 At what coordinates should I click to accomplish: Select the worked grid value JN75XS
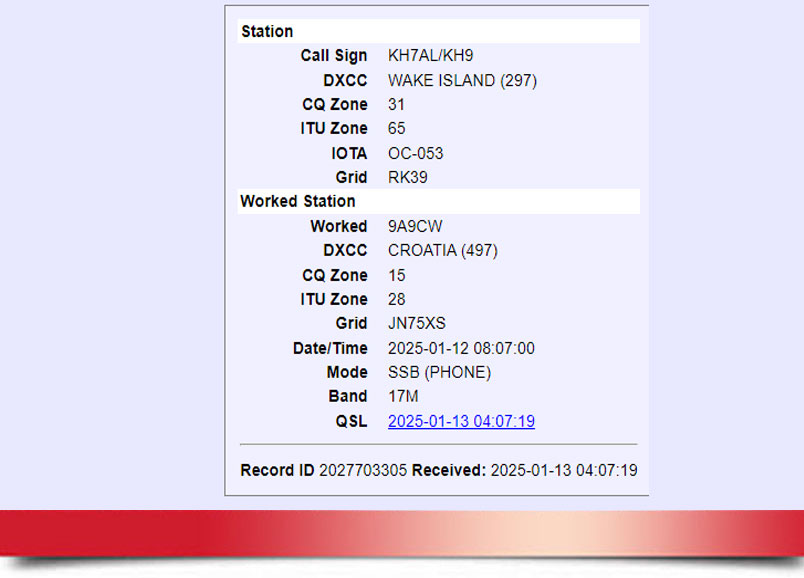[x=417, y=324]
